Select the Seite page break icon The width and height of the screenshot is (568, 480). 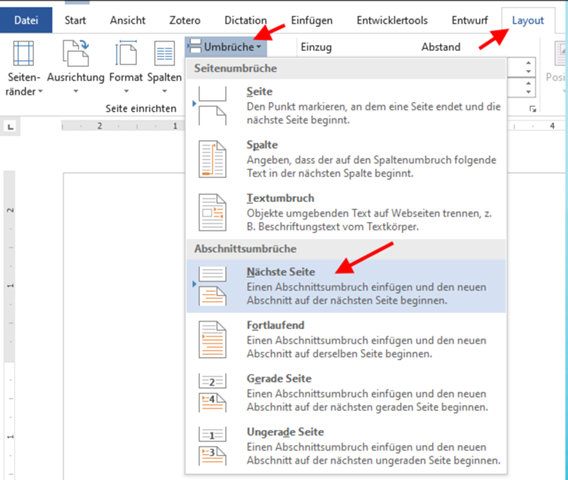213,105
